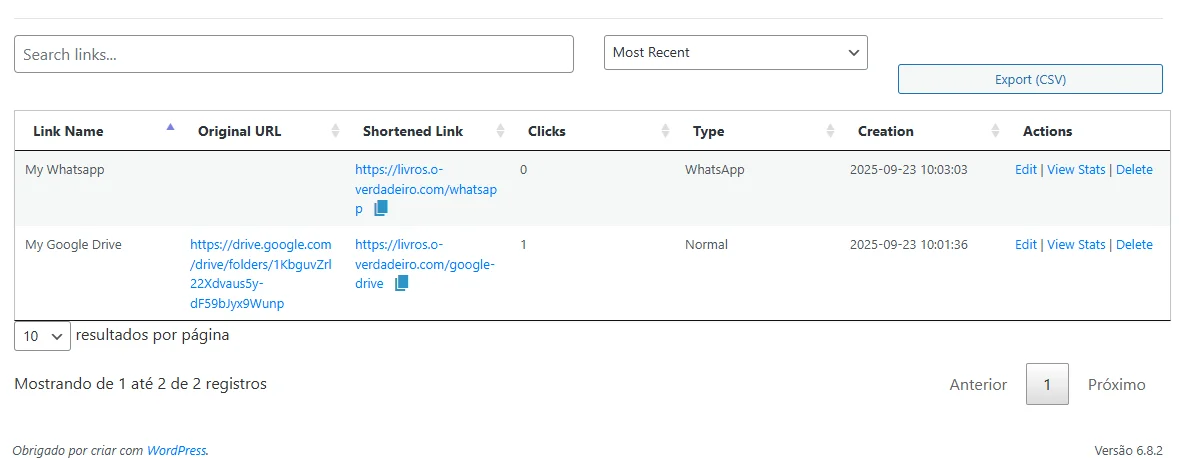
Task: Click the Versão 6.8.2 footer text
Action: (1129, 450)
